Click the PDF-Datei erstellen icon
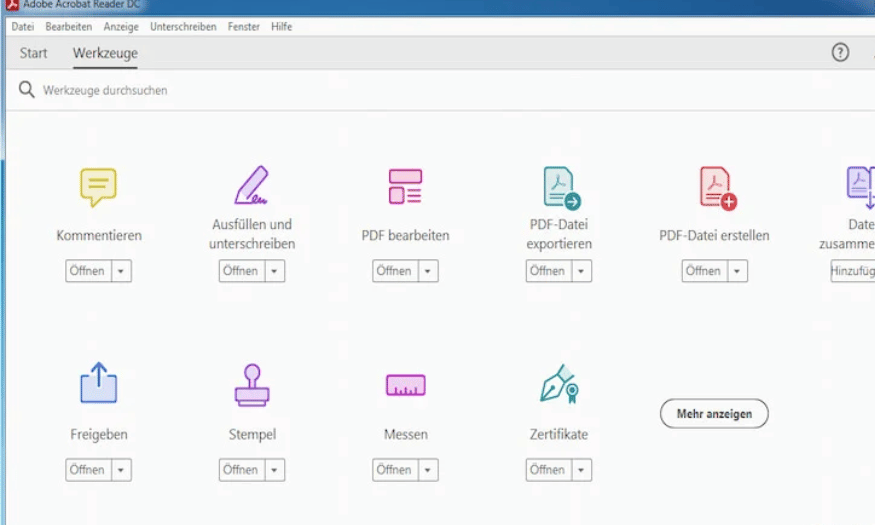The image size is (875, 525). click(718, 188)
